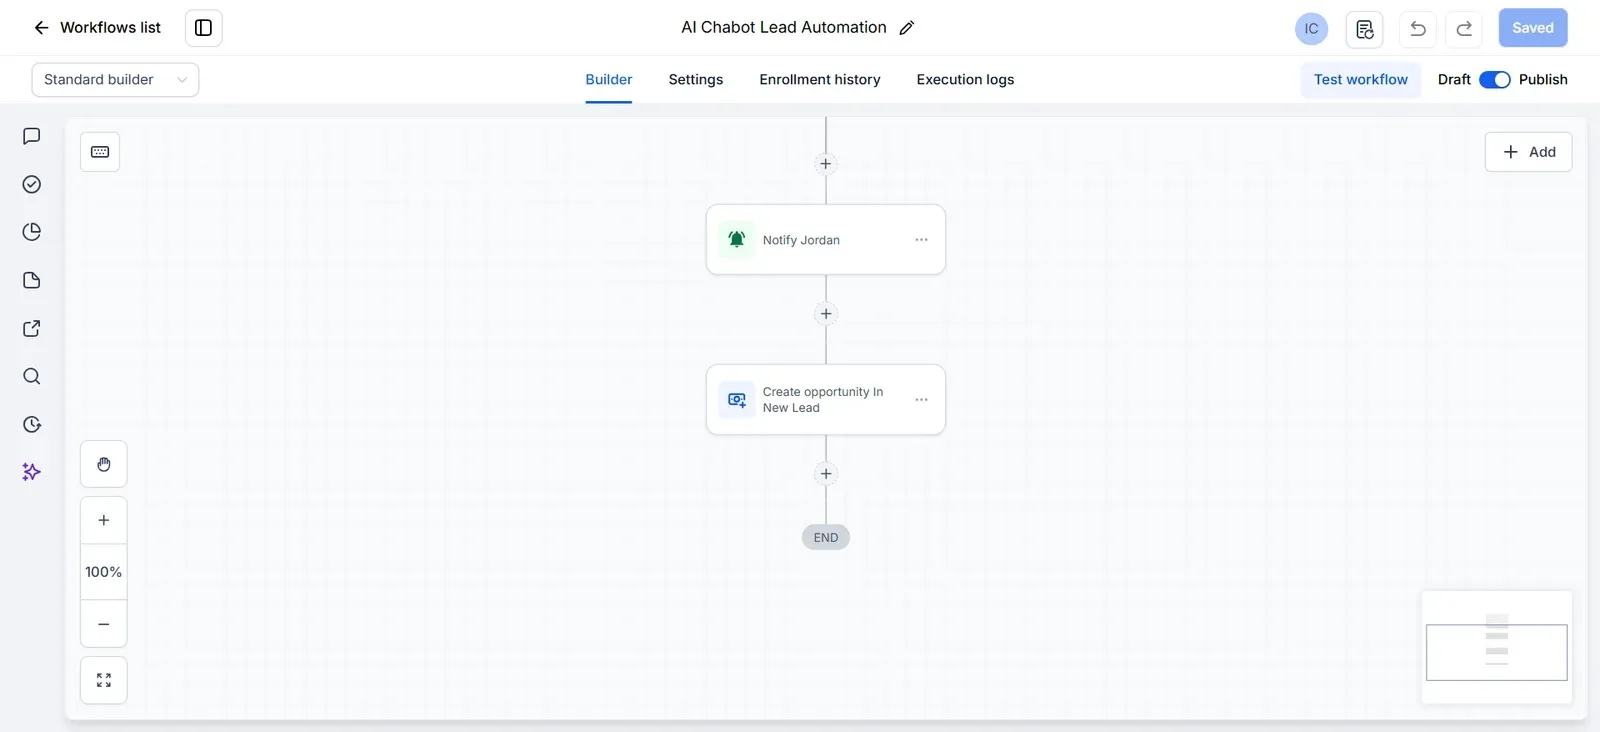Viewport: 1600px width, 732px height.
Task: Click the Add button on canvas
Action: pyautogui.click(x=1528, y=152)
